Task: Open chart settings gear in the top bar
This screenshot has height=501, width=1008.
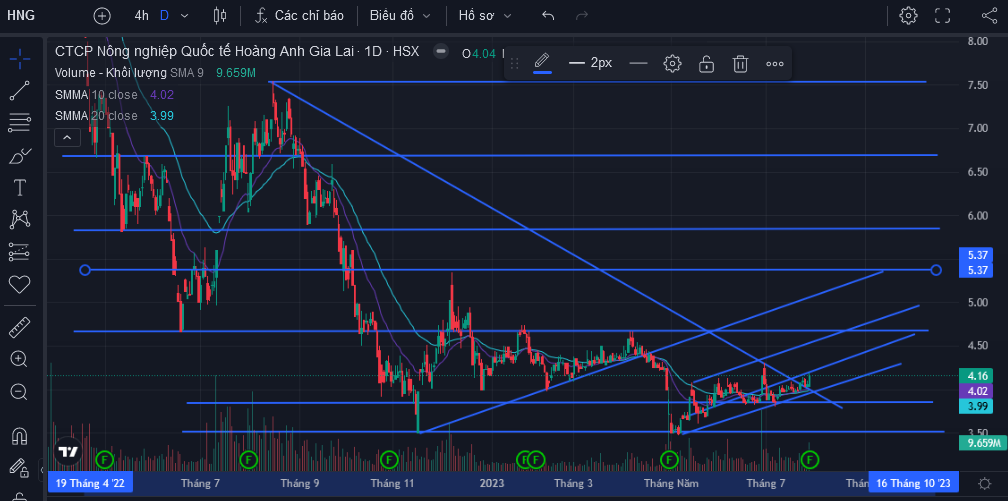Action: coord(908,15)
